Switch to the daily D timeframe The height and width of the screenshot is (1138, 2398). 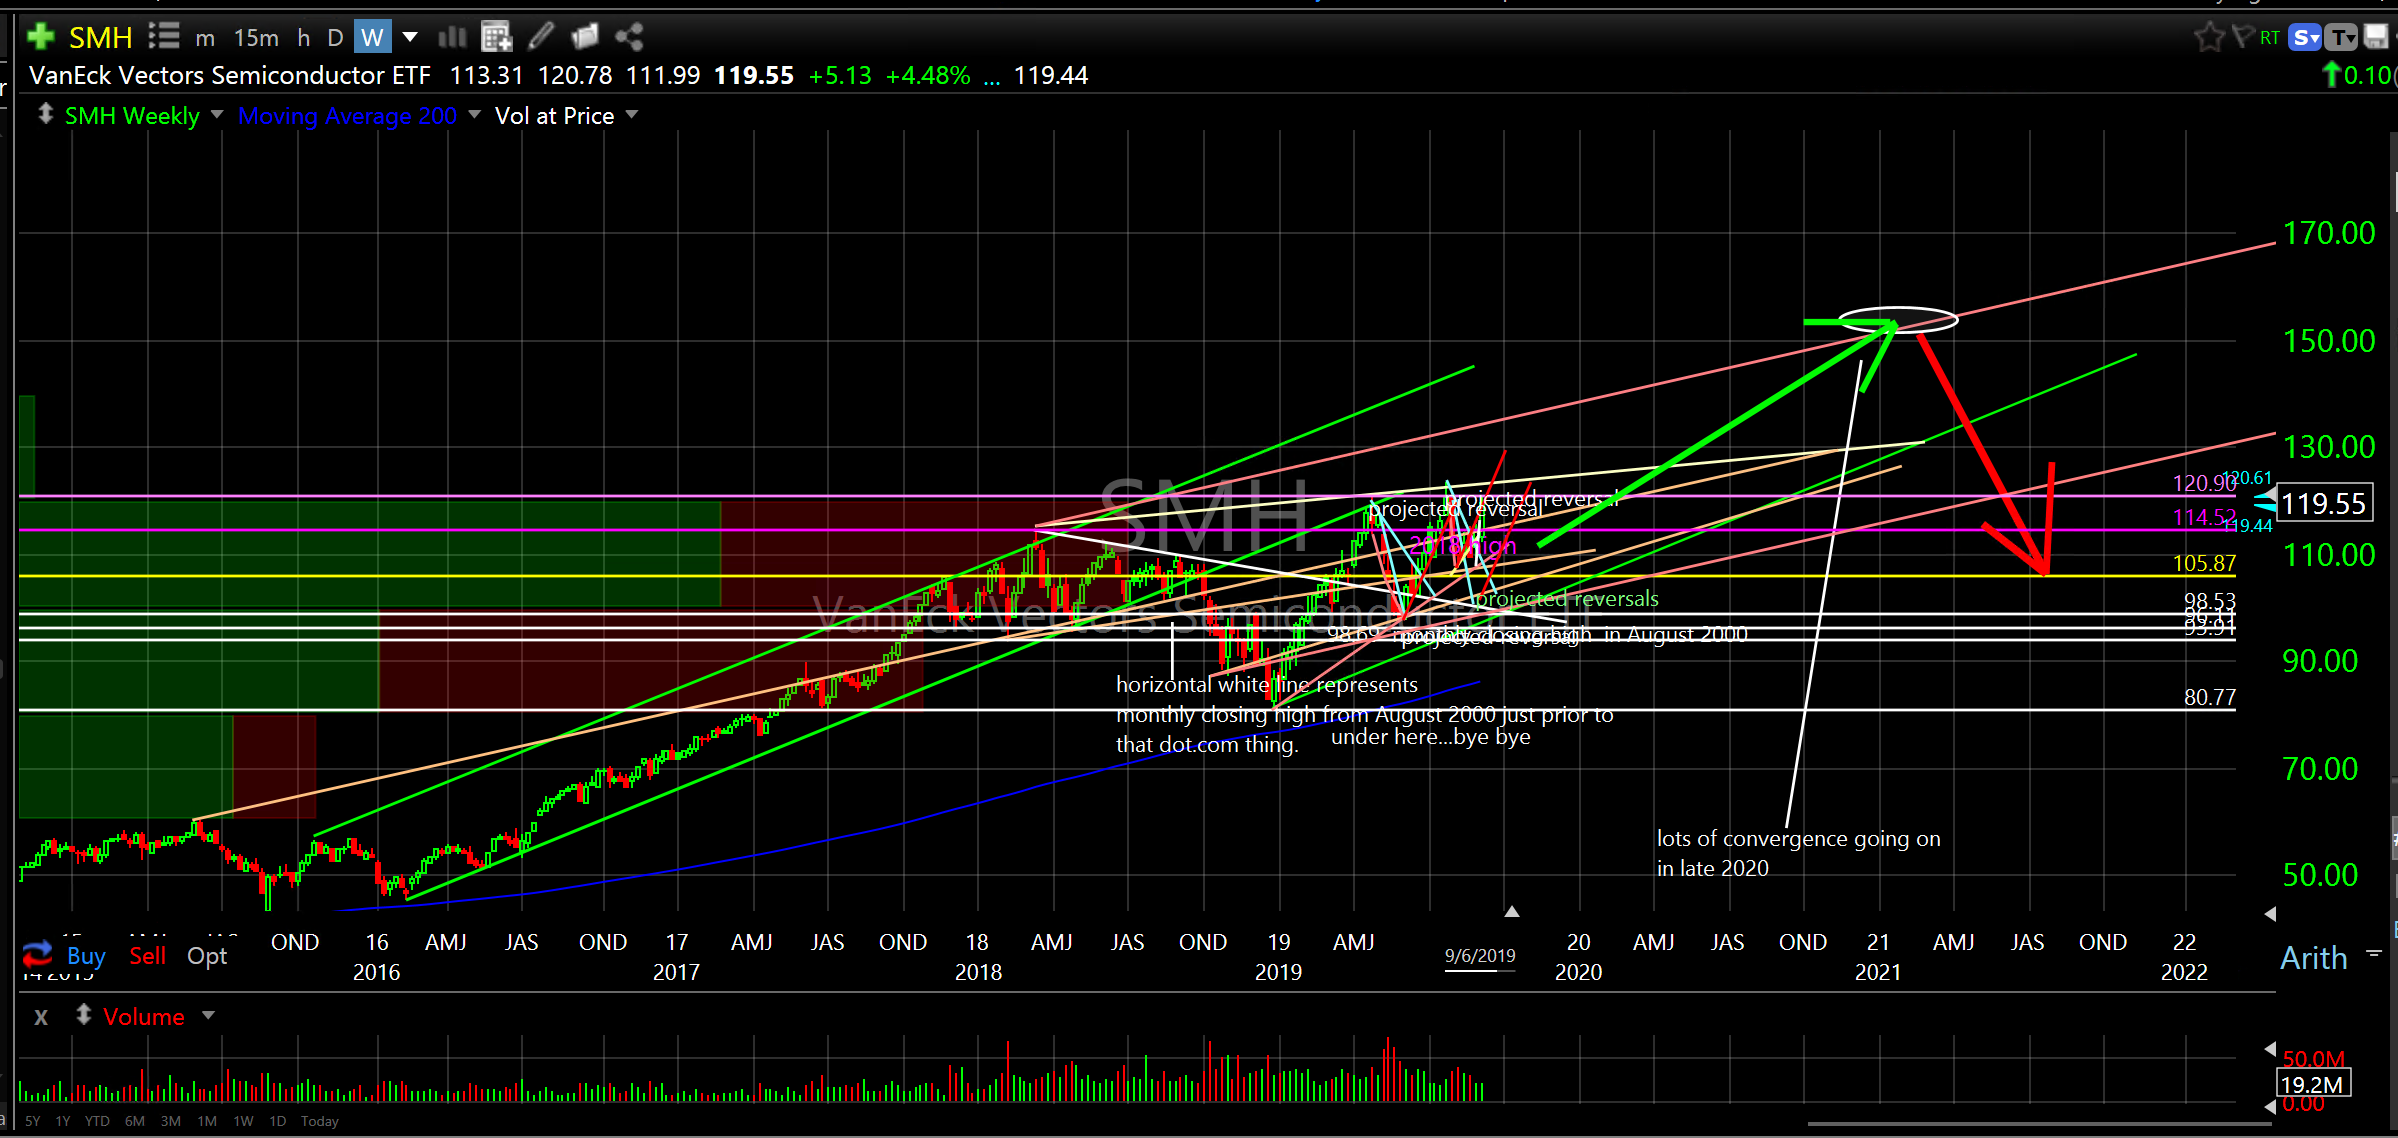click(335, 38)
